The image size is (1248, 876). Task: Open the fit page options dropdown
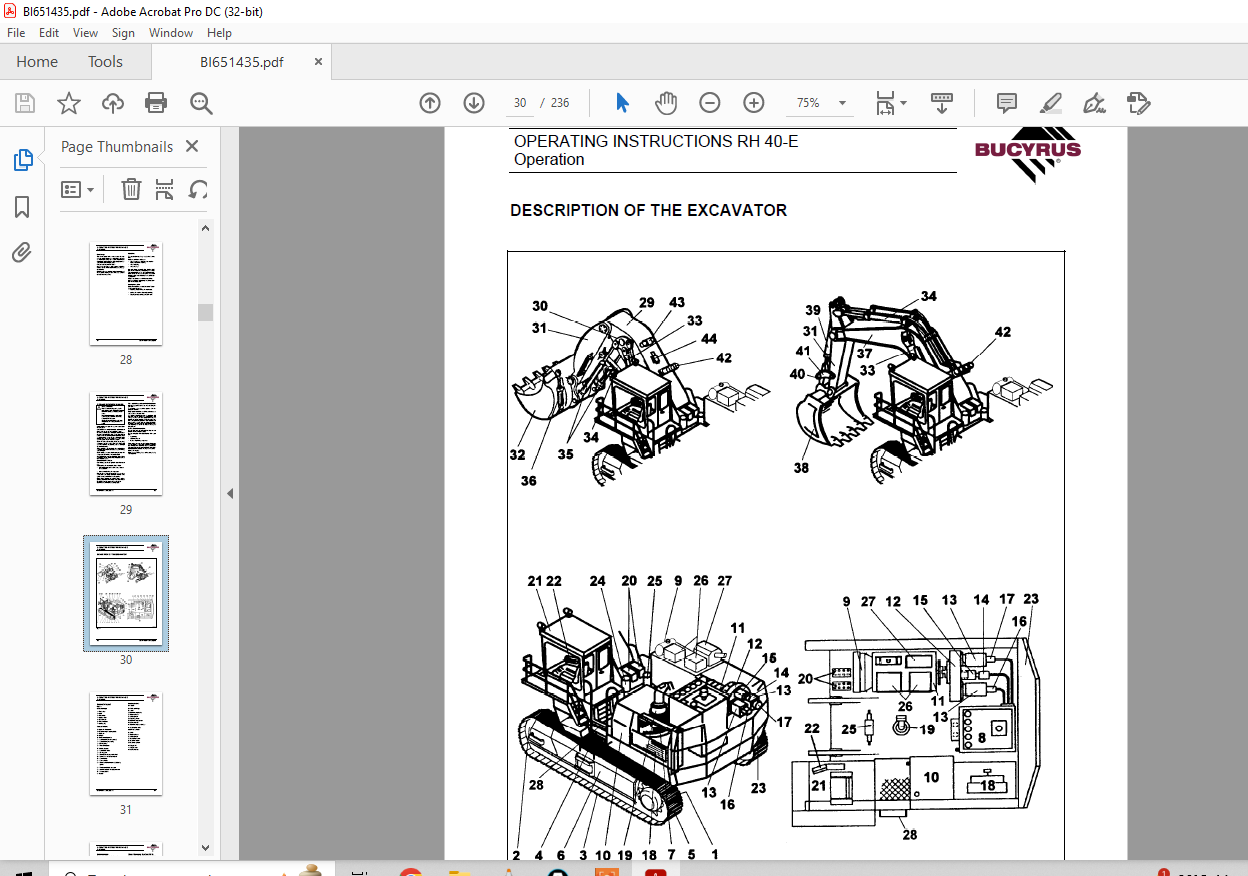click(890, 103)
